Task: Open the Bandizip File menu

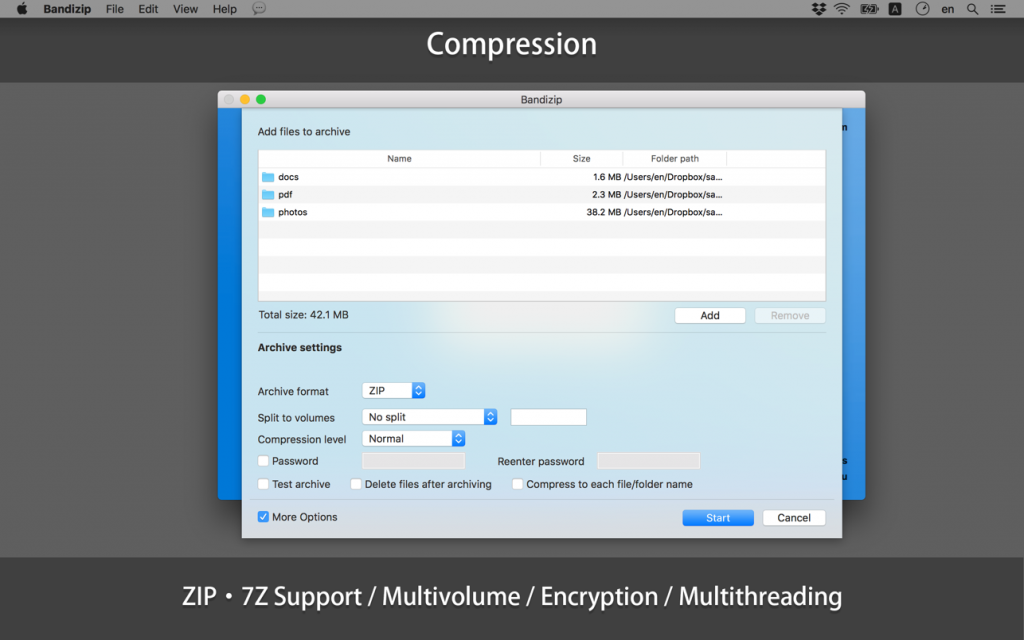Action: [114, 9]
